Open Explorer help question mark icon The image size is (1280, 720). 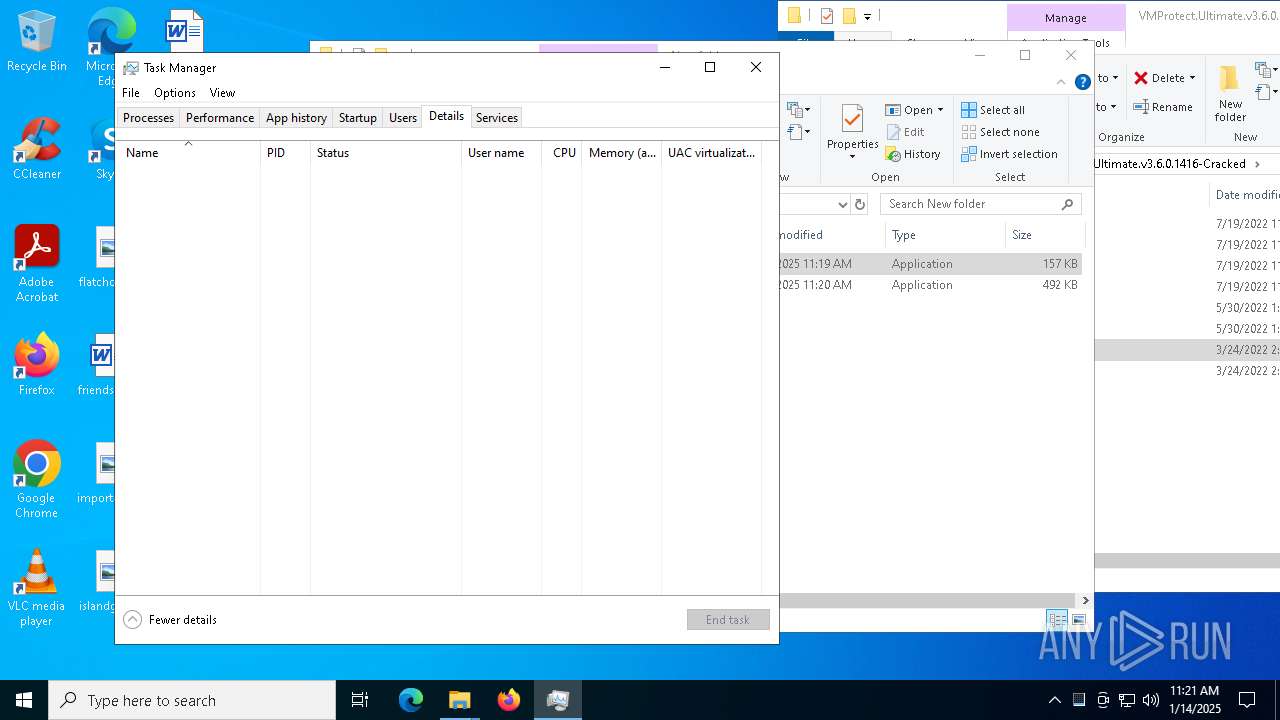[x=1083, y=82]
